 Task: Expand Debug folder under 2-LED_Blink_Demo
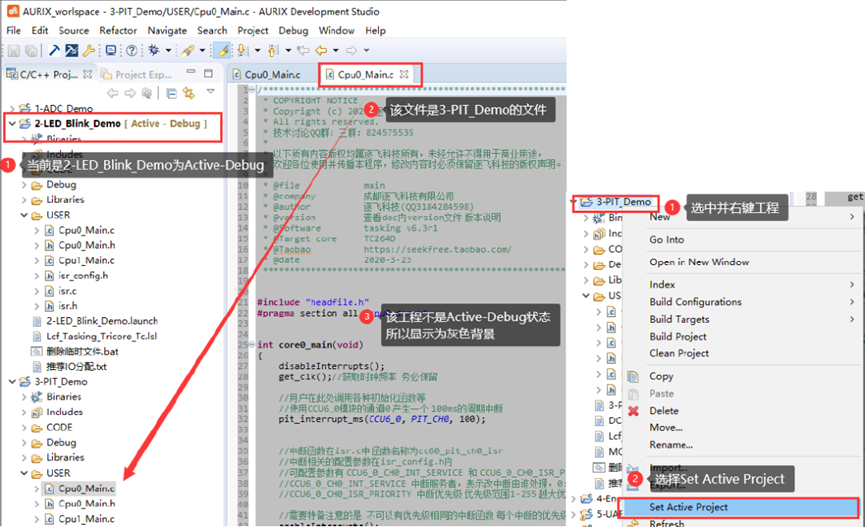coord(24,185)
